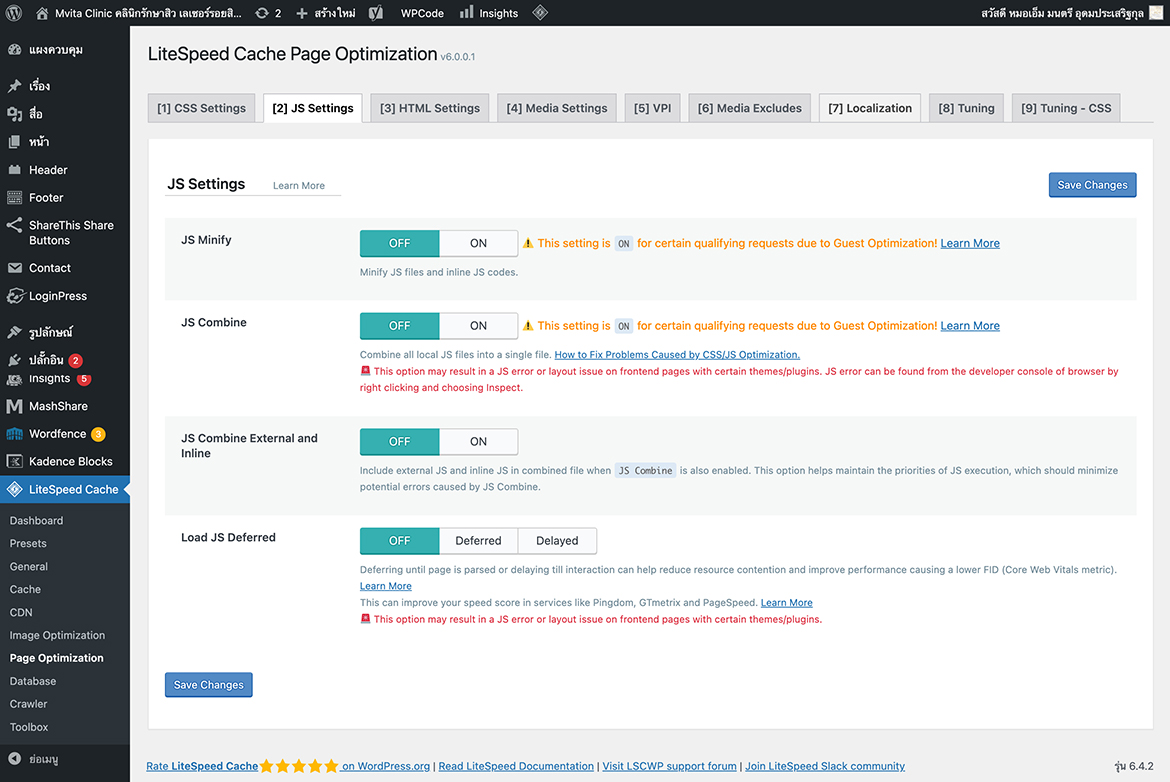The height and width of the screenshot is (782, 1170).
Task: Open the CDN submenu item
Action: click(21, 613)
